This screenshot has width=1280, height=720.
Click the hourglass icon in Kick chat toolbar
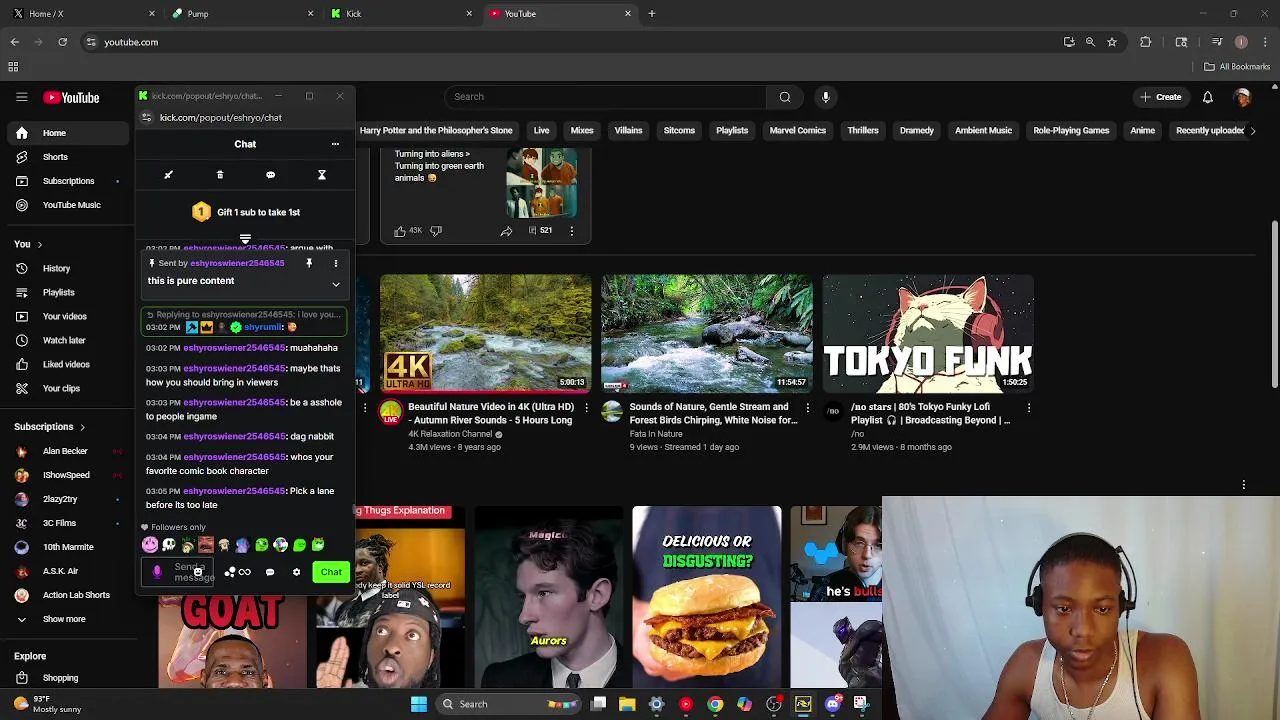tap(322, 175)
